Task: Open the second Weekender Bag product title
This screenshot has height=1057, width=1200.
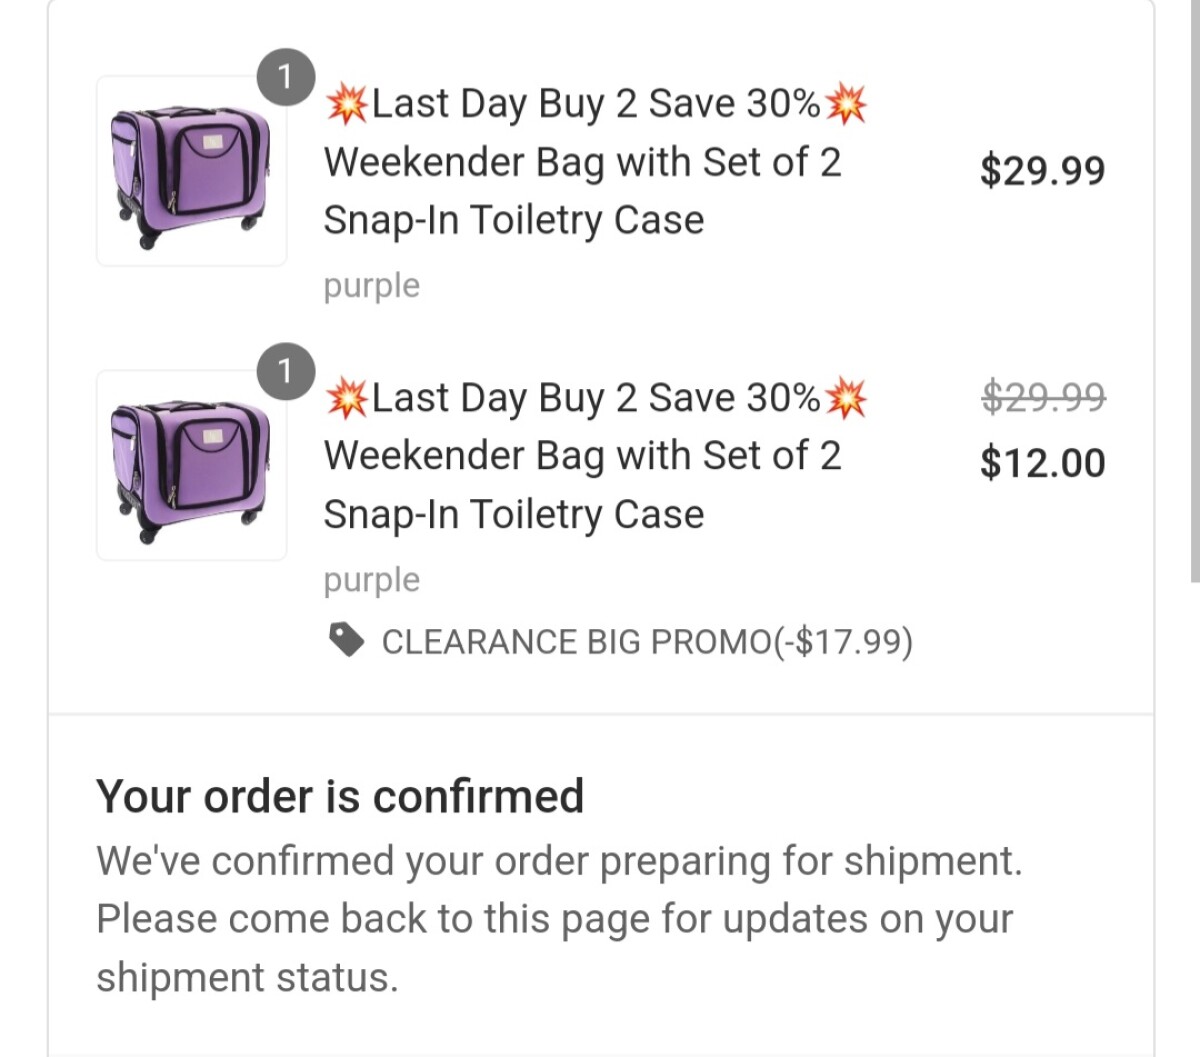Action: pyautogui.click(x=582, y=456)
